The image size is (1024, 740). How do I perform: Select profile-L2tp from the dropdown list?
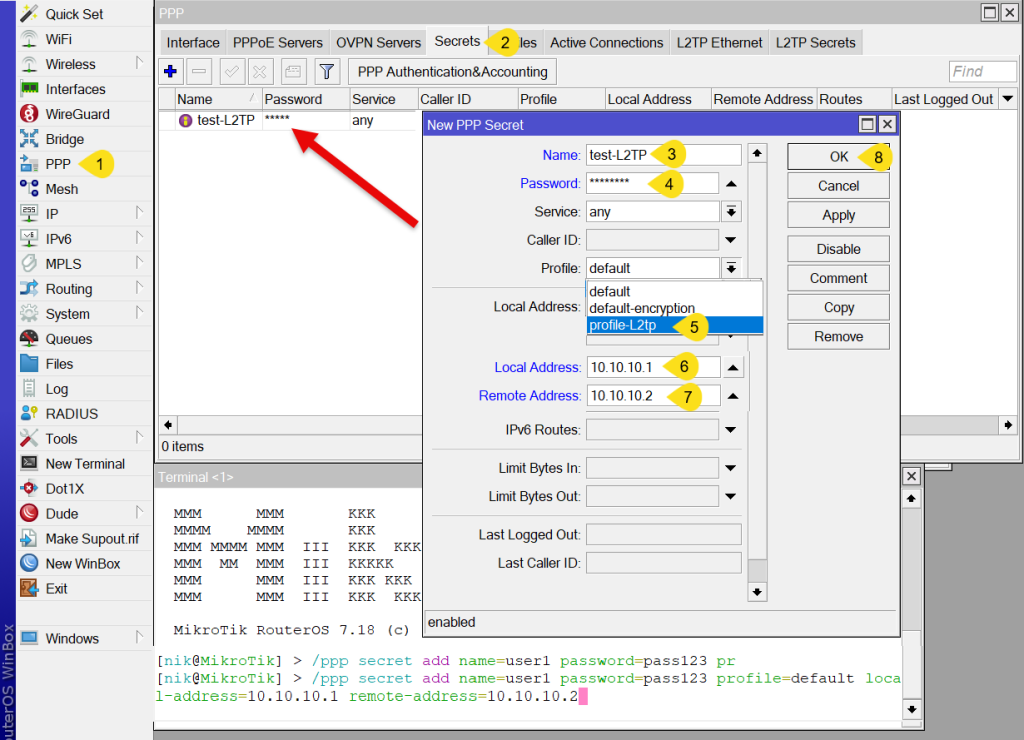(630, 326)
